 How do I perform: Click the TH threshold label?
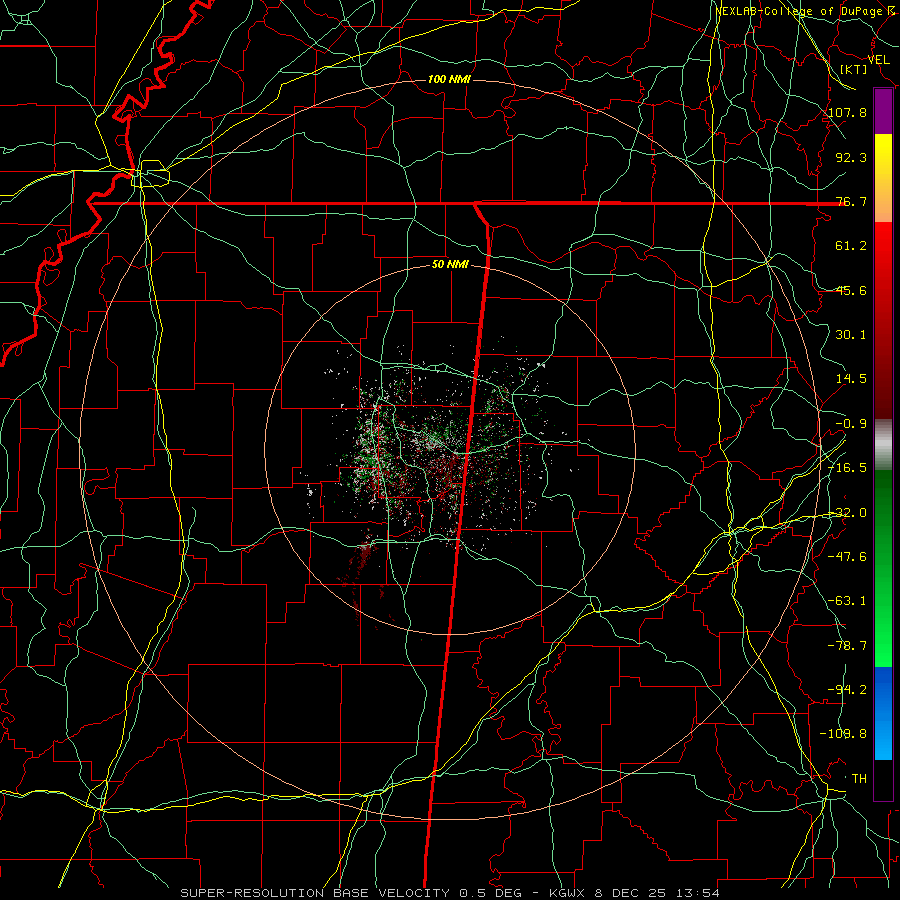(859, 779)
